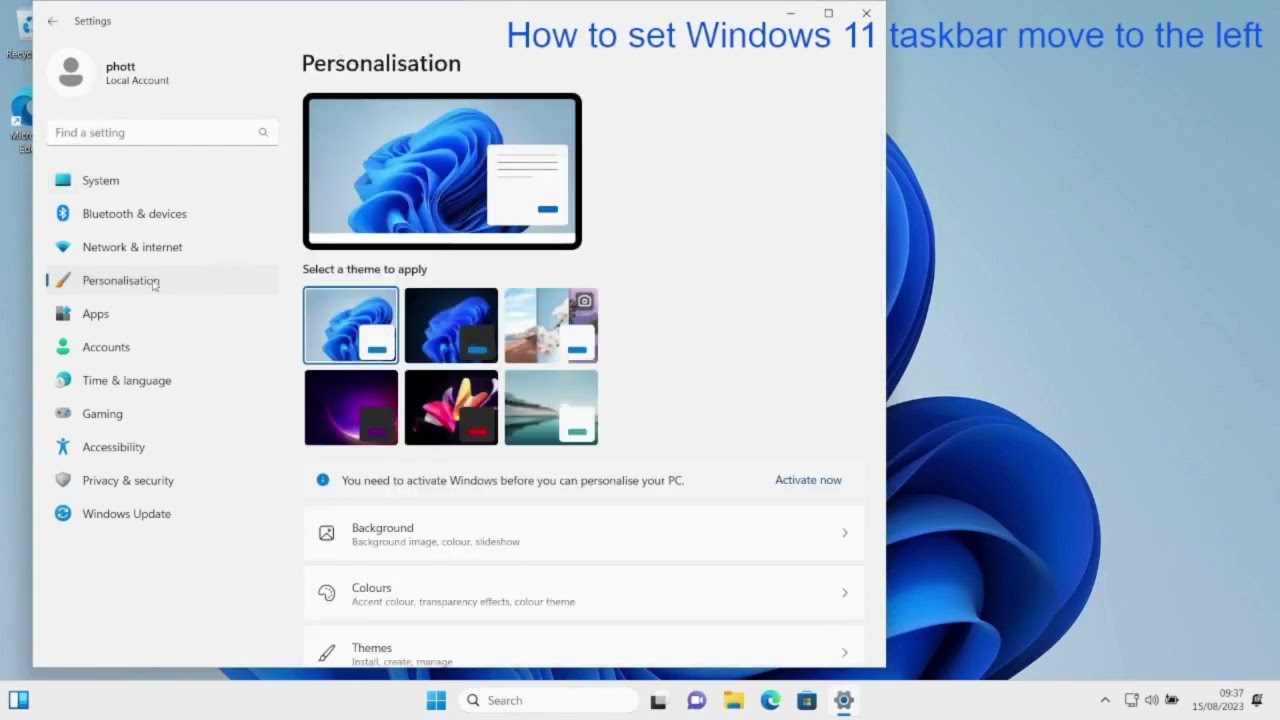Click the Personalisation paintbrush icon

[63, 280]
